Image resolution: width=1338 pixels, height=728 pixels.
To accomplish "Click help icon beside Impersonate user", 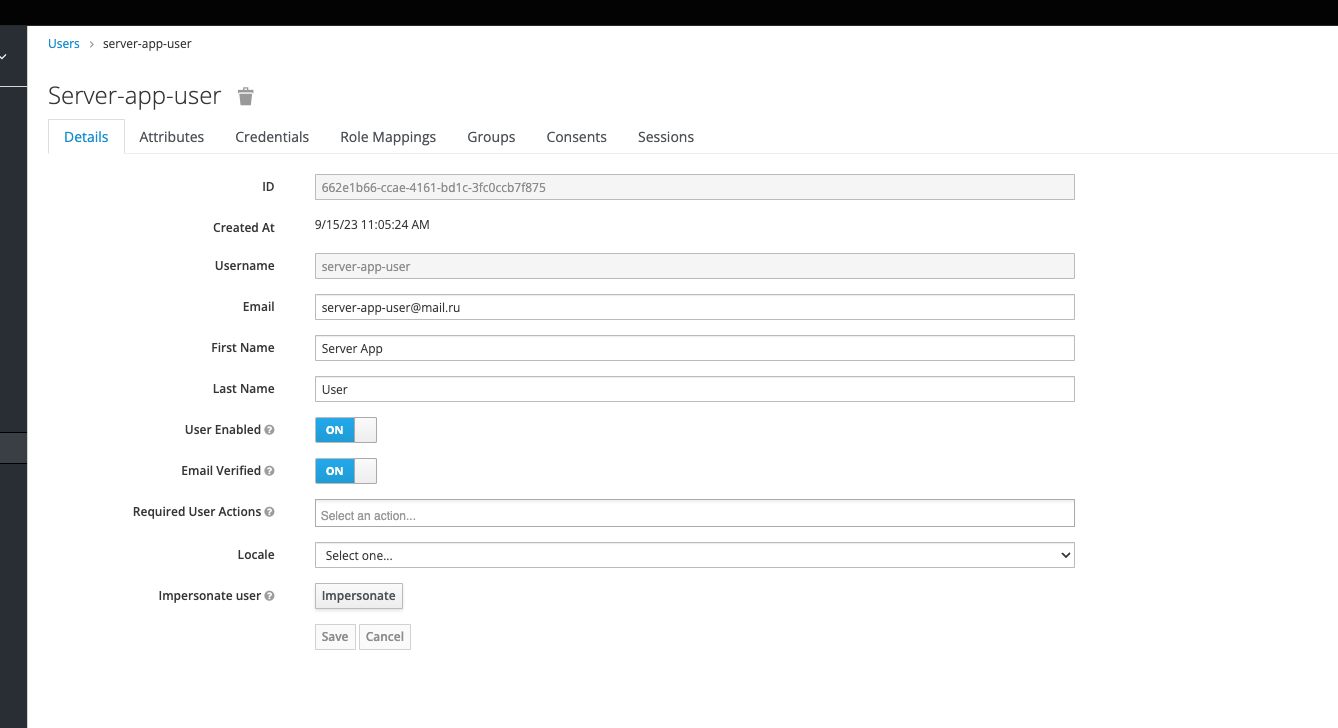I will click(x=269, y=596).
